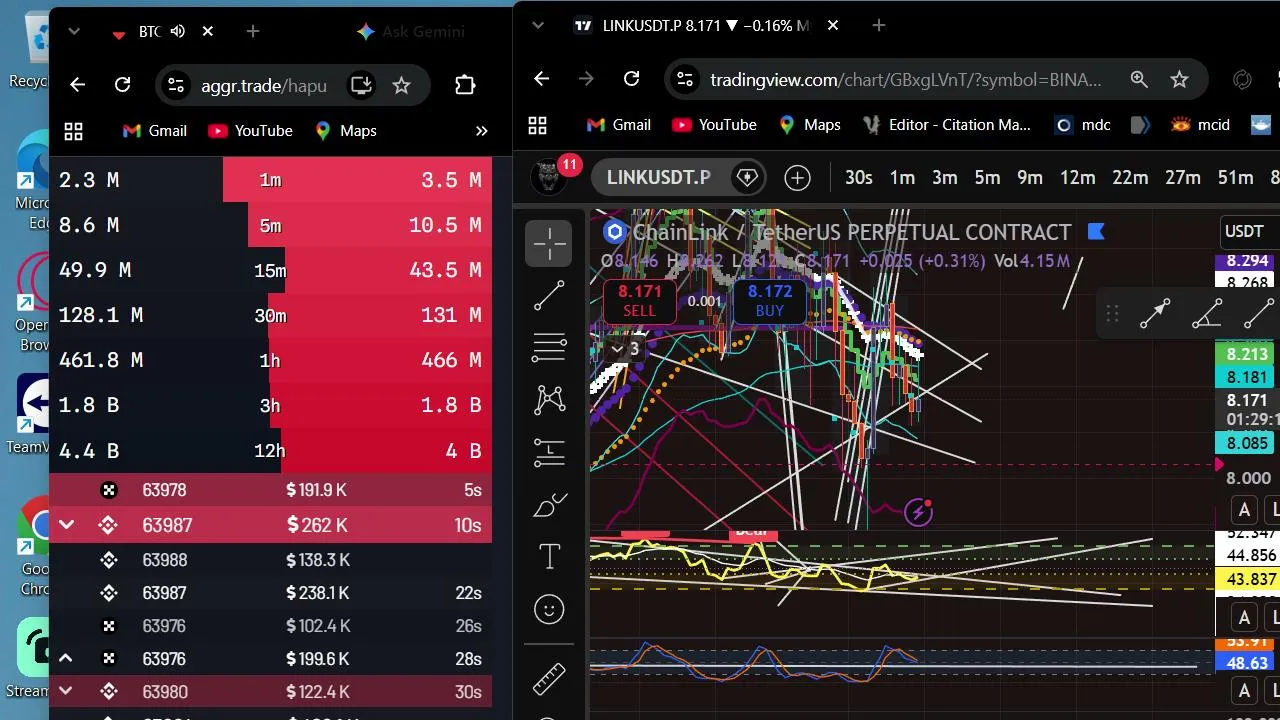Open the zoom magnifier icon in TradingView address bar
Image resolution: width=1280 pixels, height=720 pixels.
[x=1139, y=79]
